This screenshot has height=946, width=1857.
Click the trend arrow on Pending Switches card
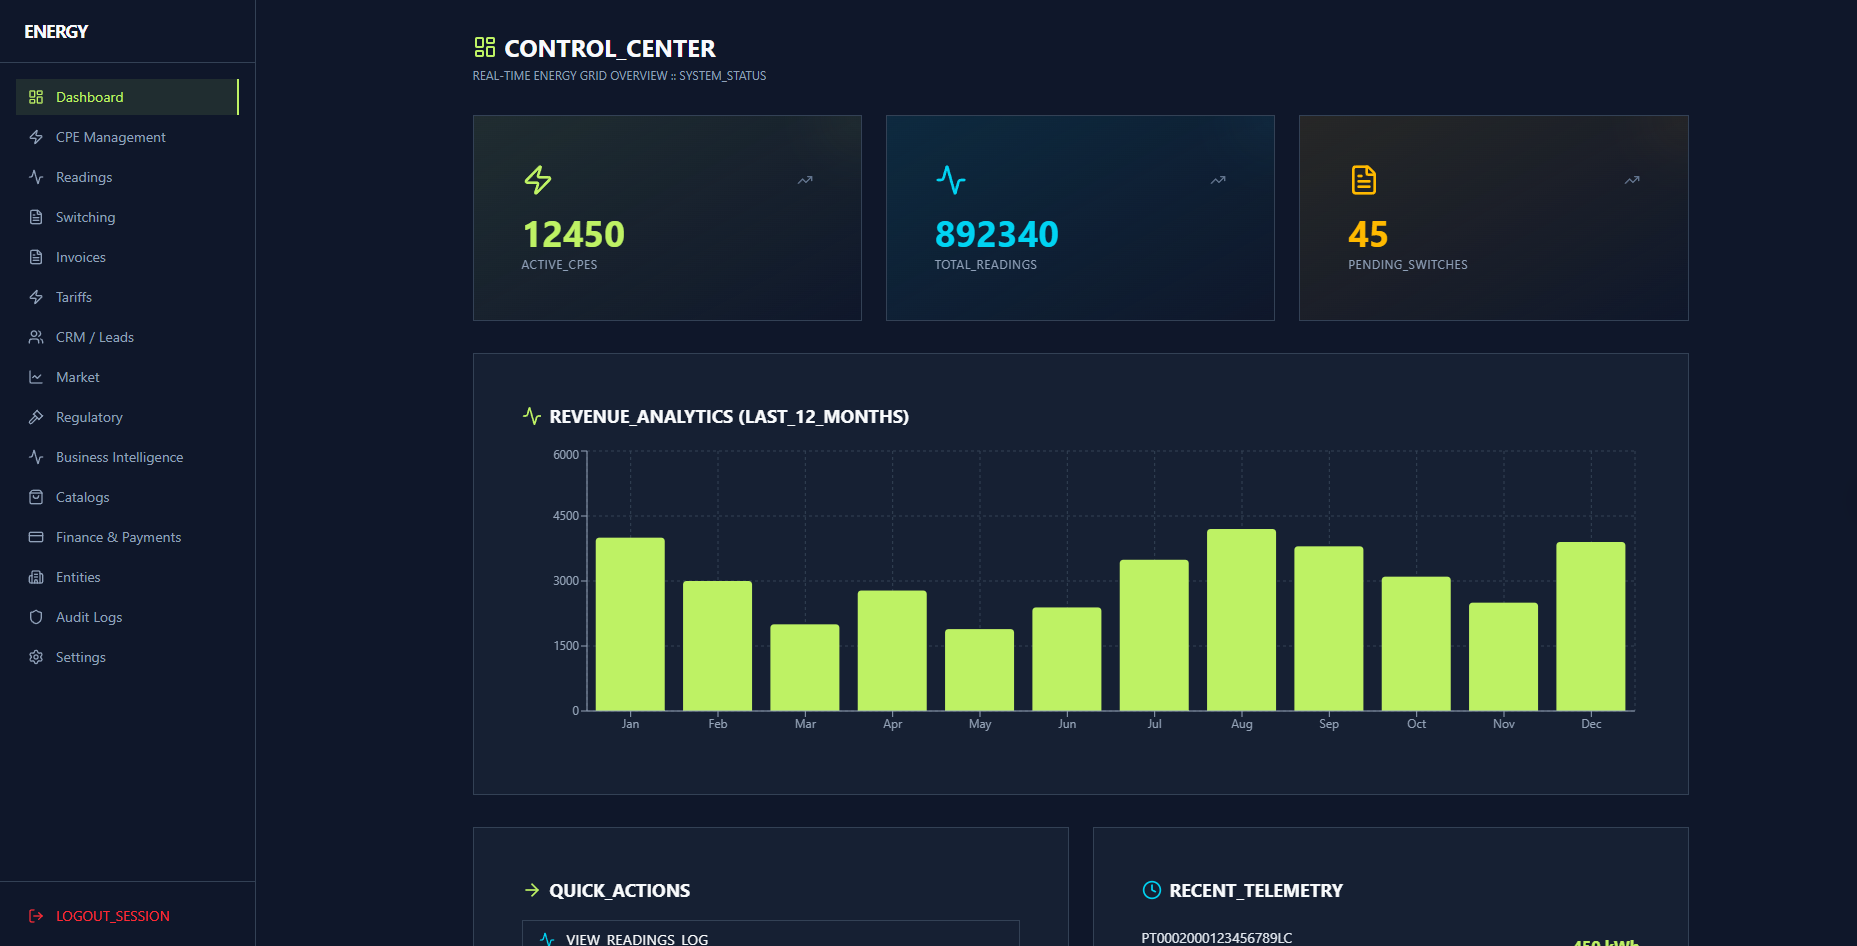coord(1632,180)
